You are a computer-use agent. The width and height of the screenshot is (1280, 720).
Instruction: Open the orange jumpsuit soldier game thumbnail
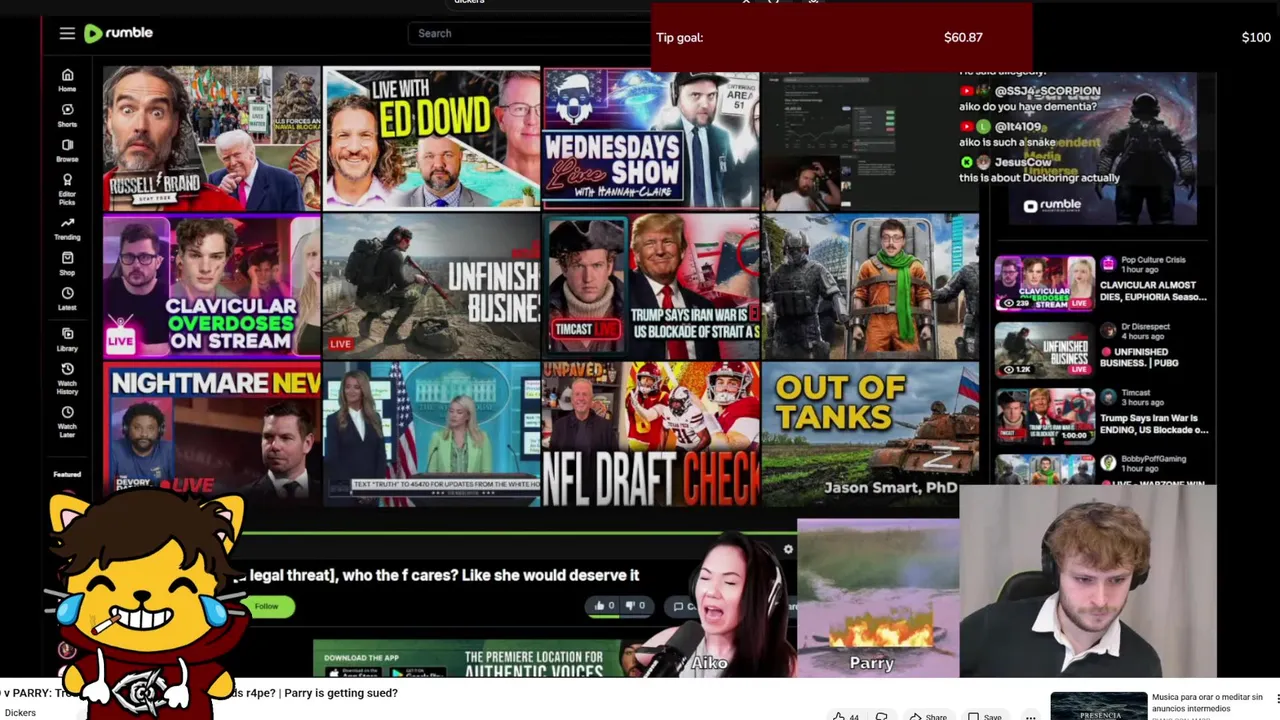pyautogui.click(x=871, y=286)
